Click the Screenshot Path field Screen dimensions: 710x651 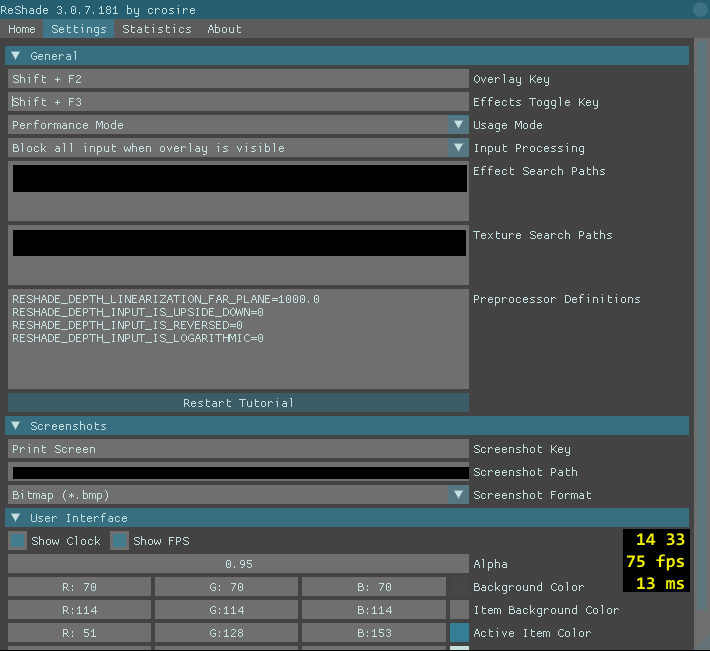point(238,472)
